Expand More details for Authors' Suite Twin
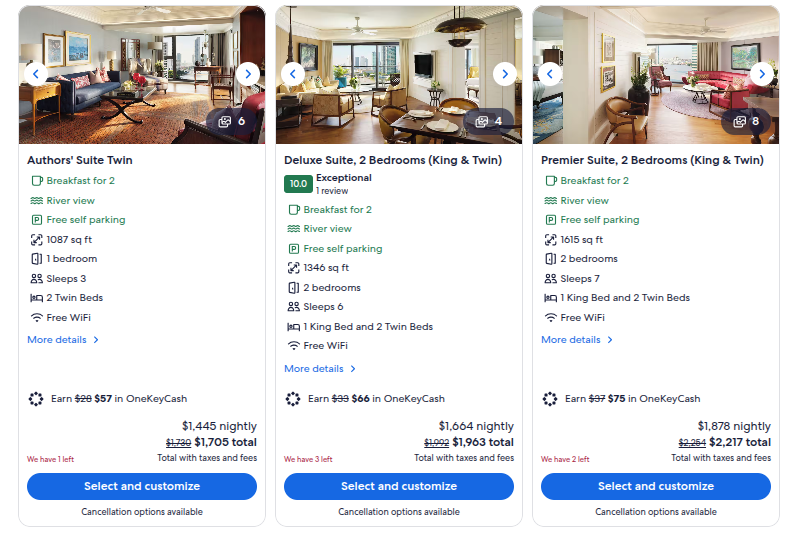The height and width of the screenshot is (536, 807). click(63, 340)
